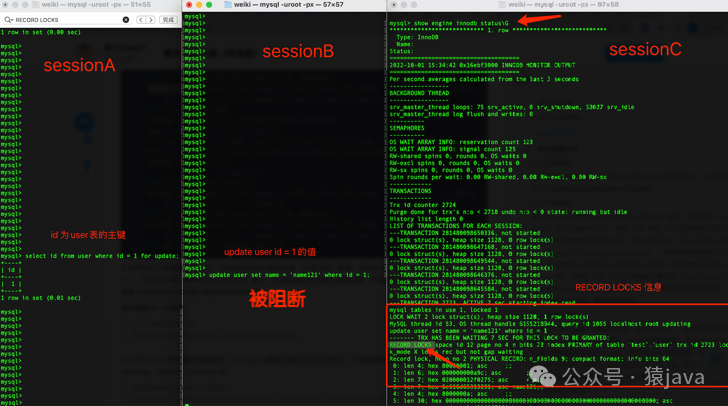Click the 'RW-excl spins' line
The height and width of the screenshot is (406, 728).
pos(455,163)
